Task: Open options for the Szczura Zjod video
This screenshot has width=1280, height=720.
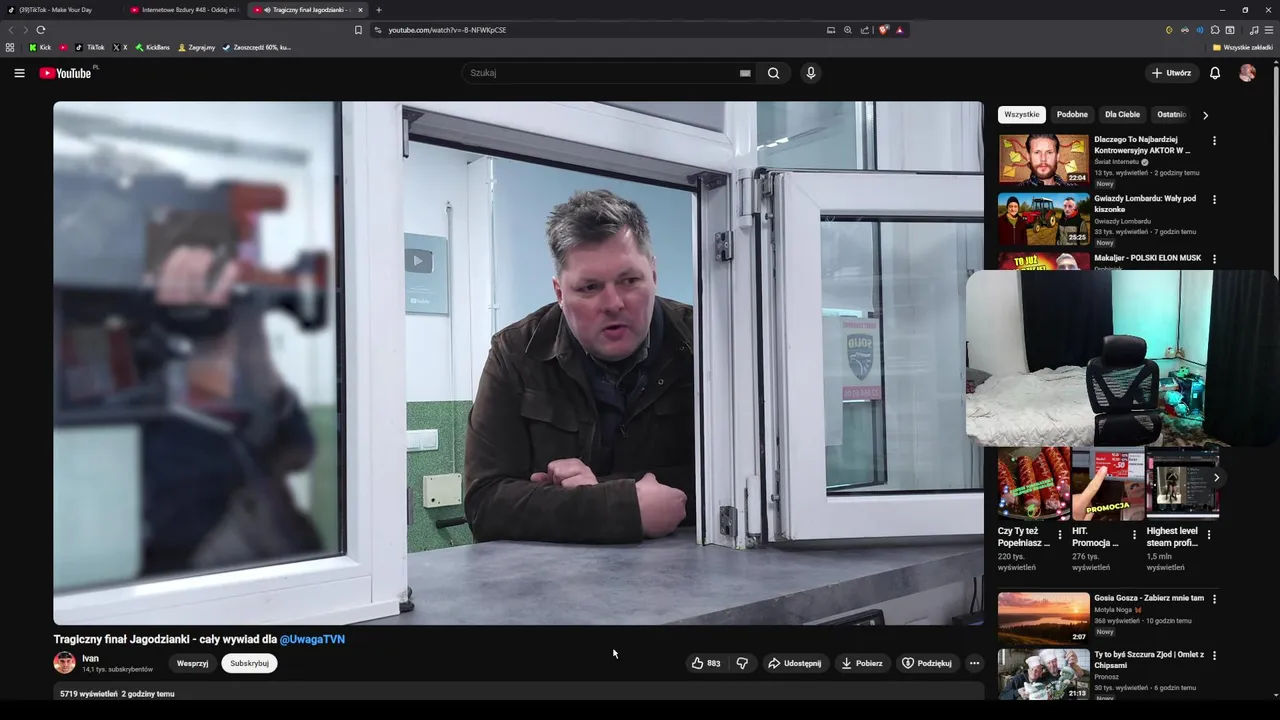Action: point(1214,656)
